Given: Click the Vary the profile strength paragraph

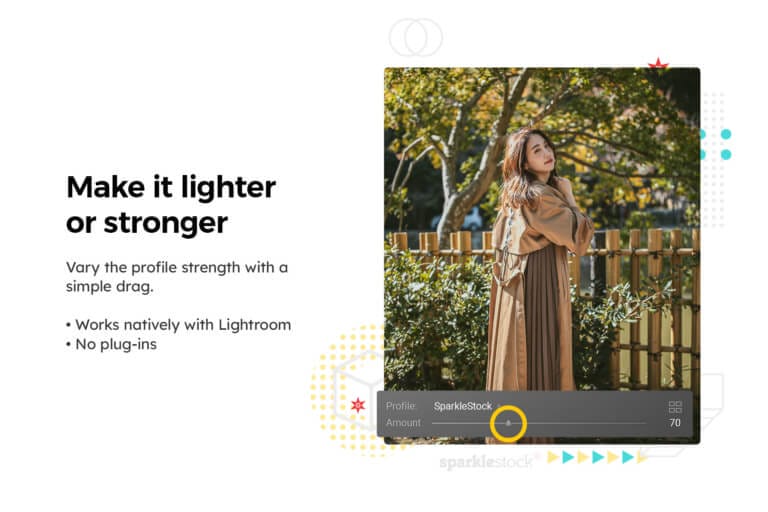Looking at the screenshot, I should pyautogui.click(x=177, y=277).
